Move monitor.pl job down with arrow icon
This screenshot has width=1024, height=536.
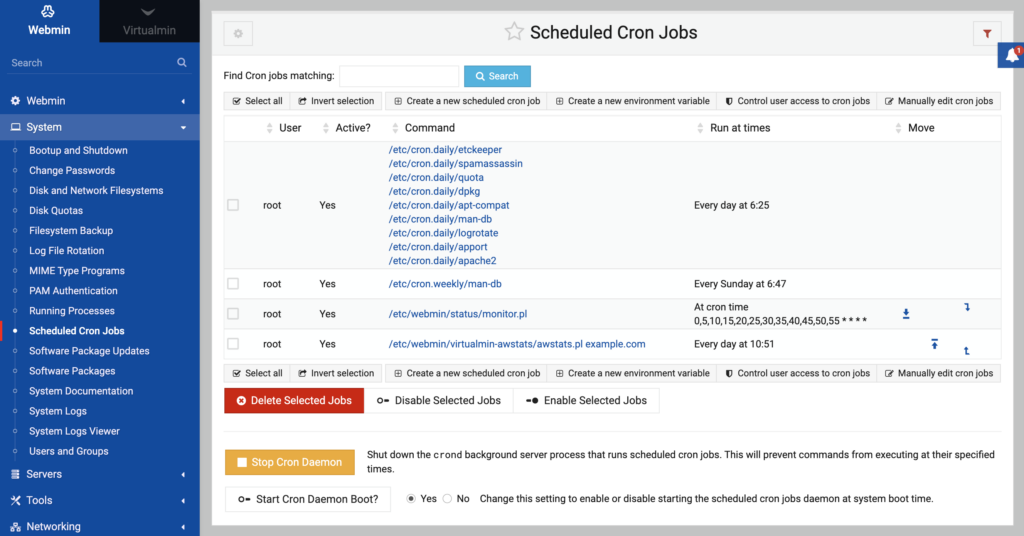pos(906,314)
